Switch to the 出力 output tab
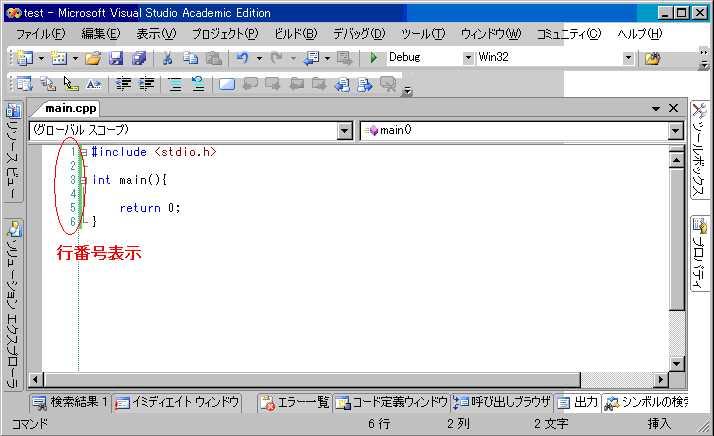714x436 pixels. pos(577,402)
